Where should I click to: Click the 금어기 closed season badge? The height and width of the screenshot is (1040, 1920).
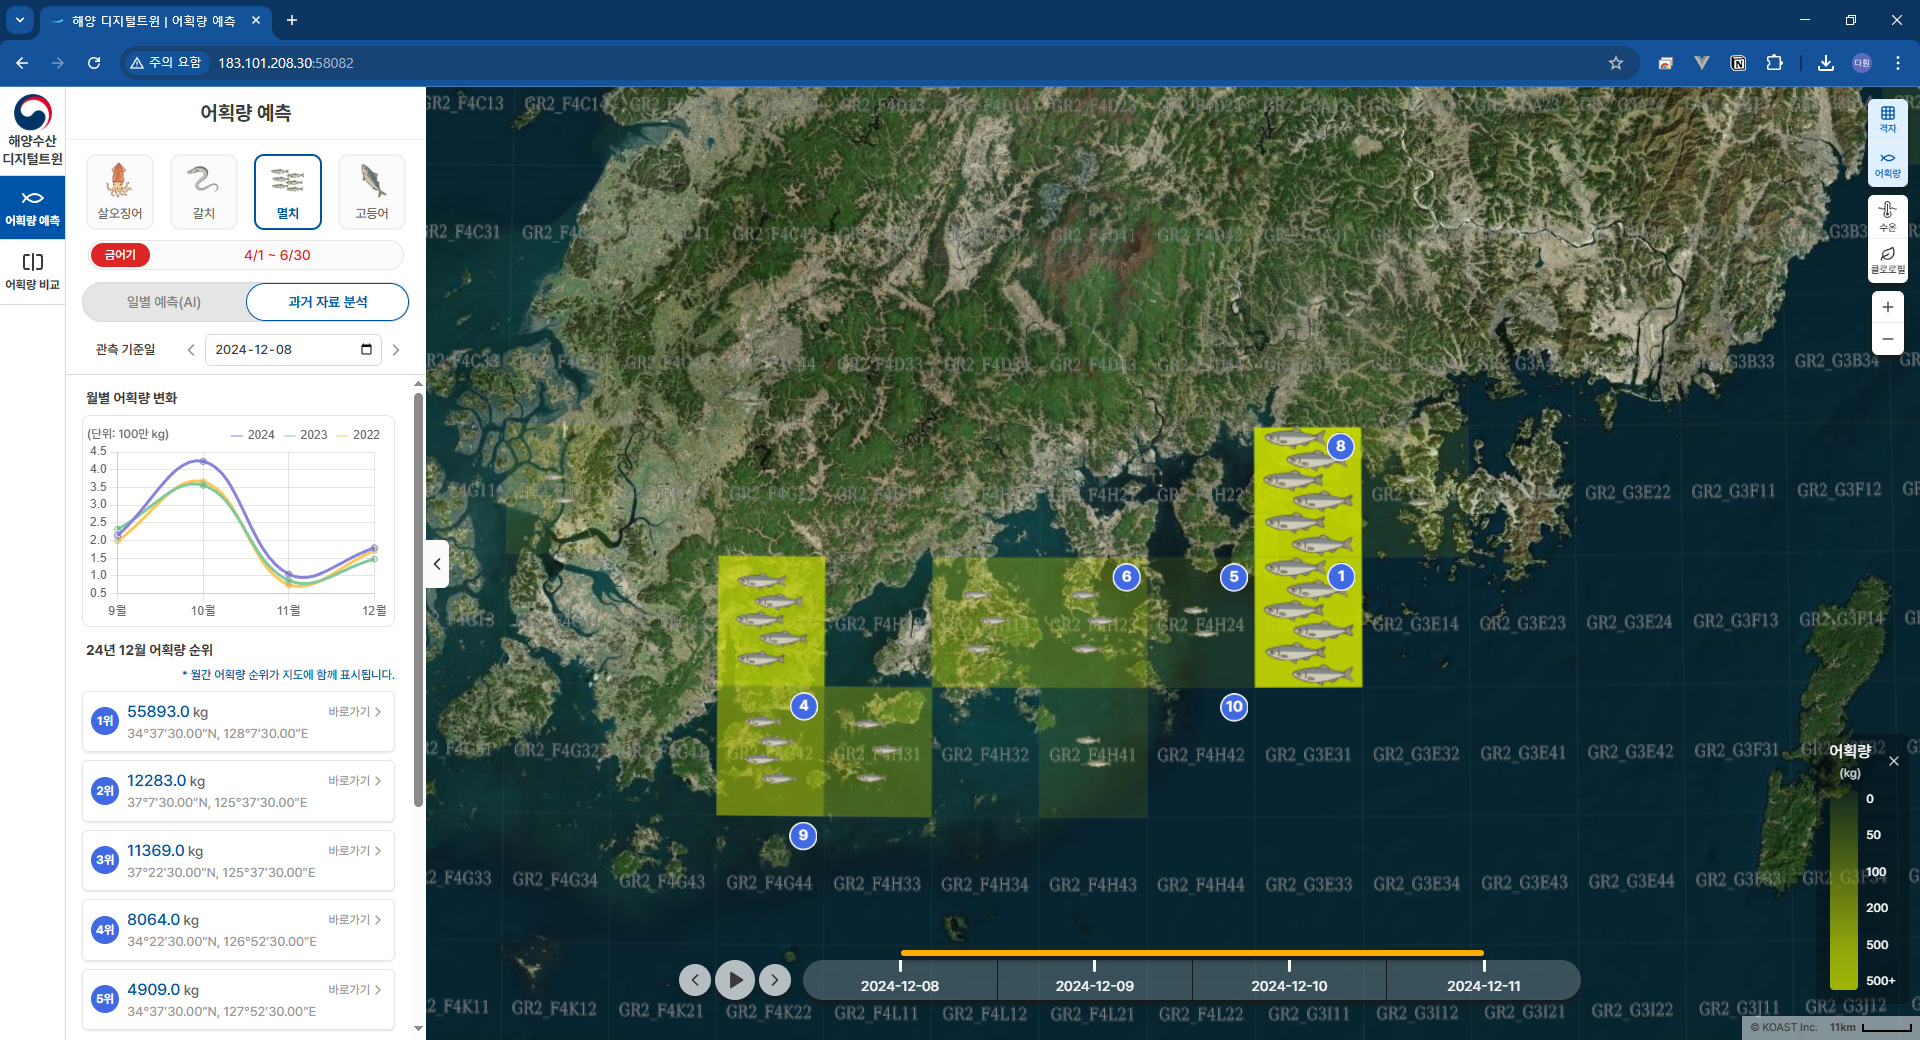point(120,255)
